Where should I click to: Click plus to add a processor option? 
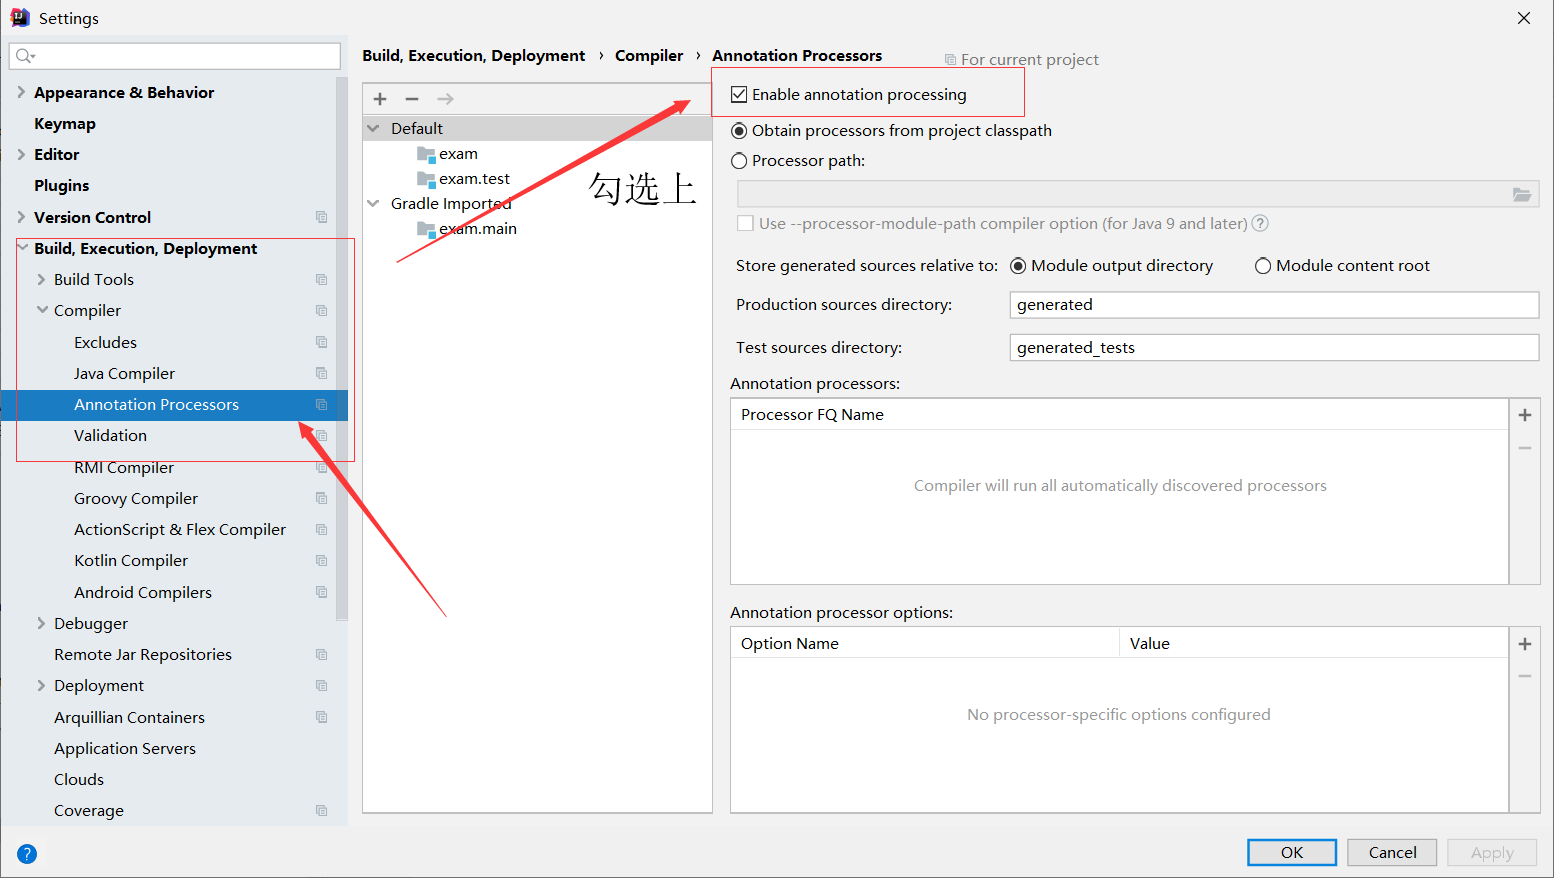click(x=1525, y=643)
